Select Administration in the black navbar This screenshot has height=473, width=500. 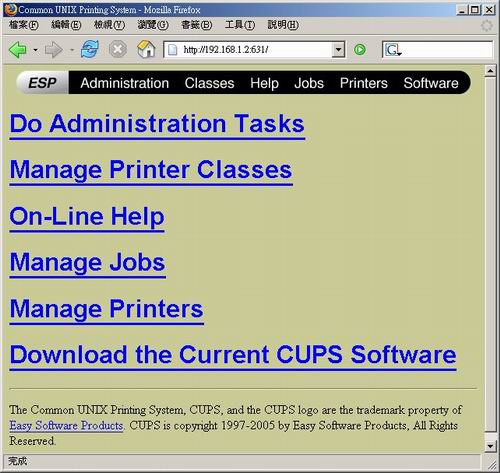point(125,83)
